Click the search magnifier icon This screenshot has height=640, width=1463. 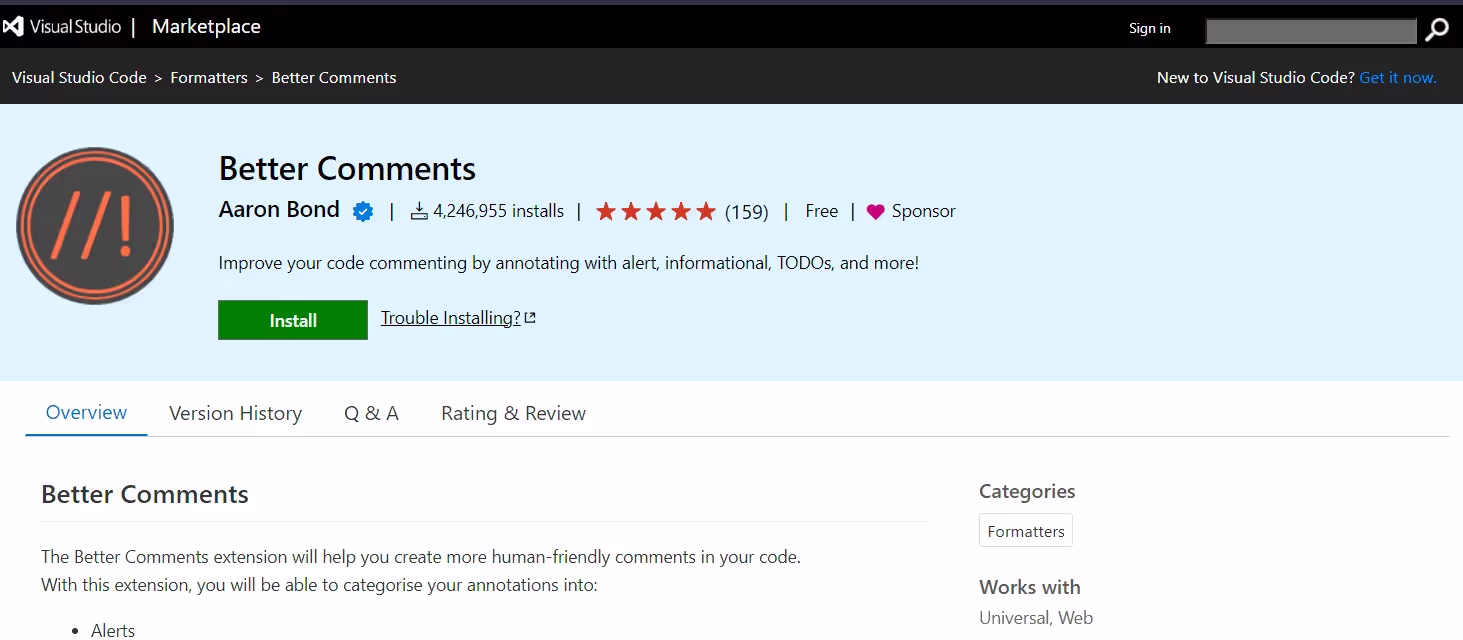click(x=1437, y=30)
